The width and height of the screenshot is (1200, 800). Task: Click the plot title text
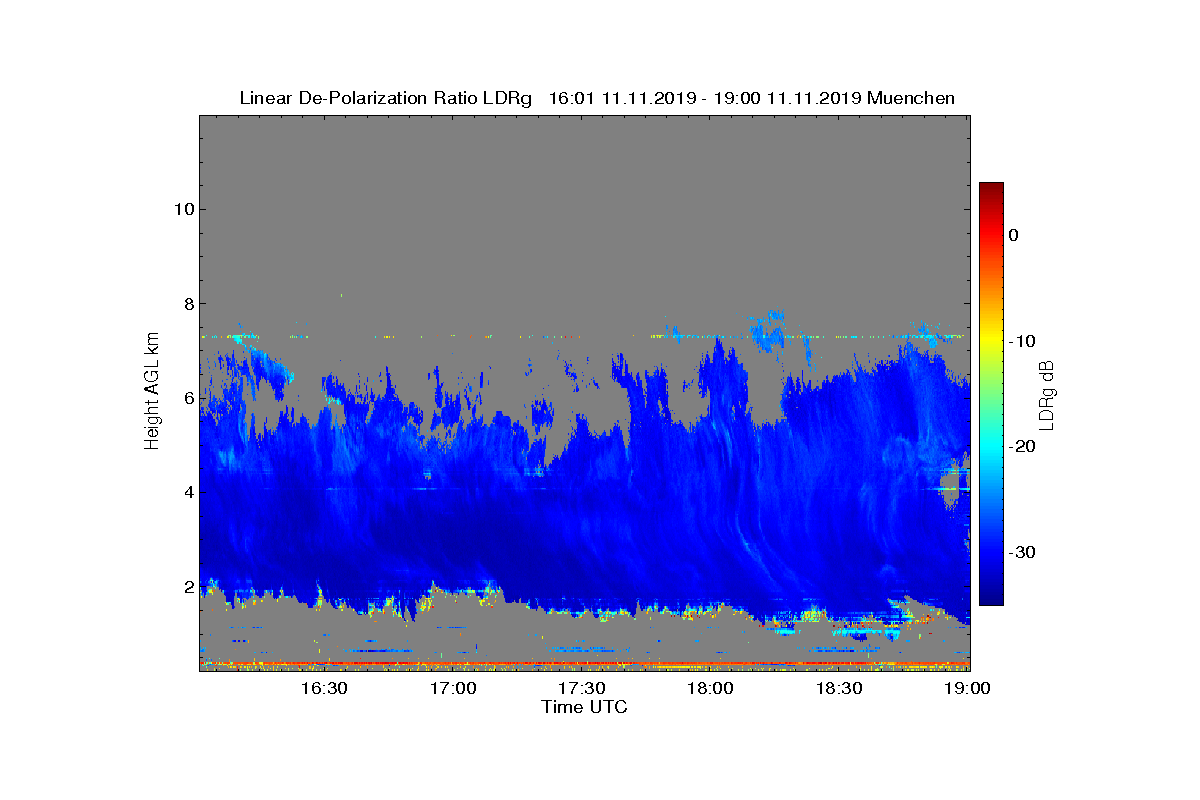[x=597, y=98]
